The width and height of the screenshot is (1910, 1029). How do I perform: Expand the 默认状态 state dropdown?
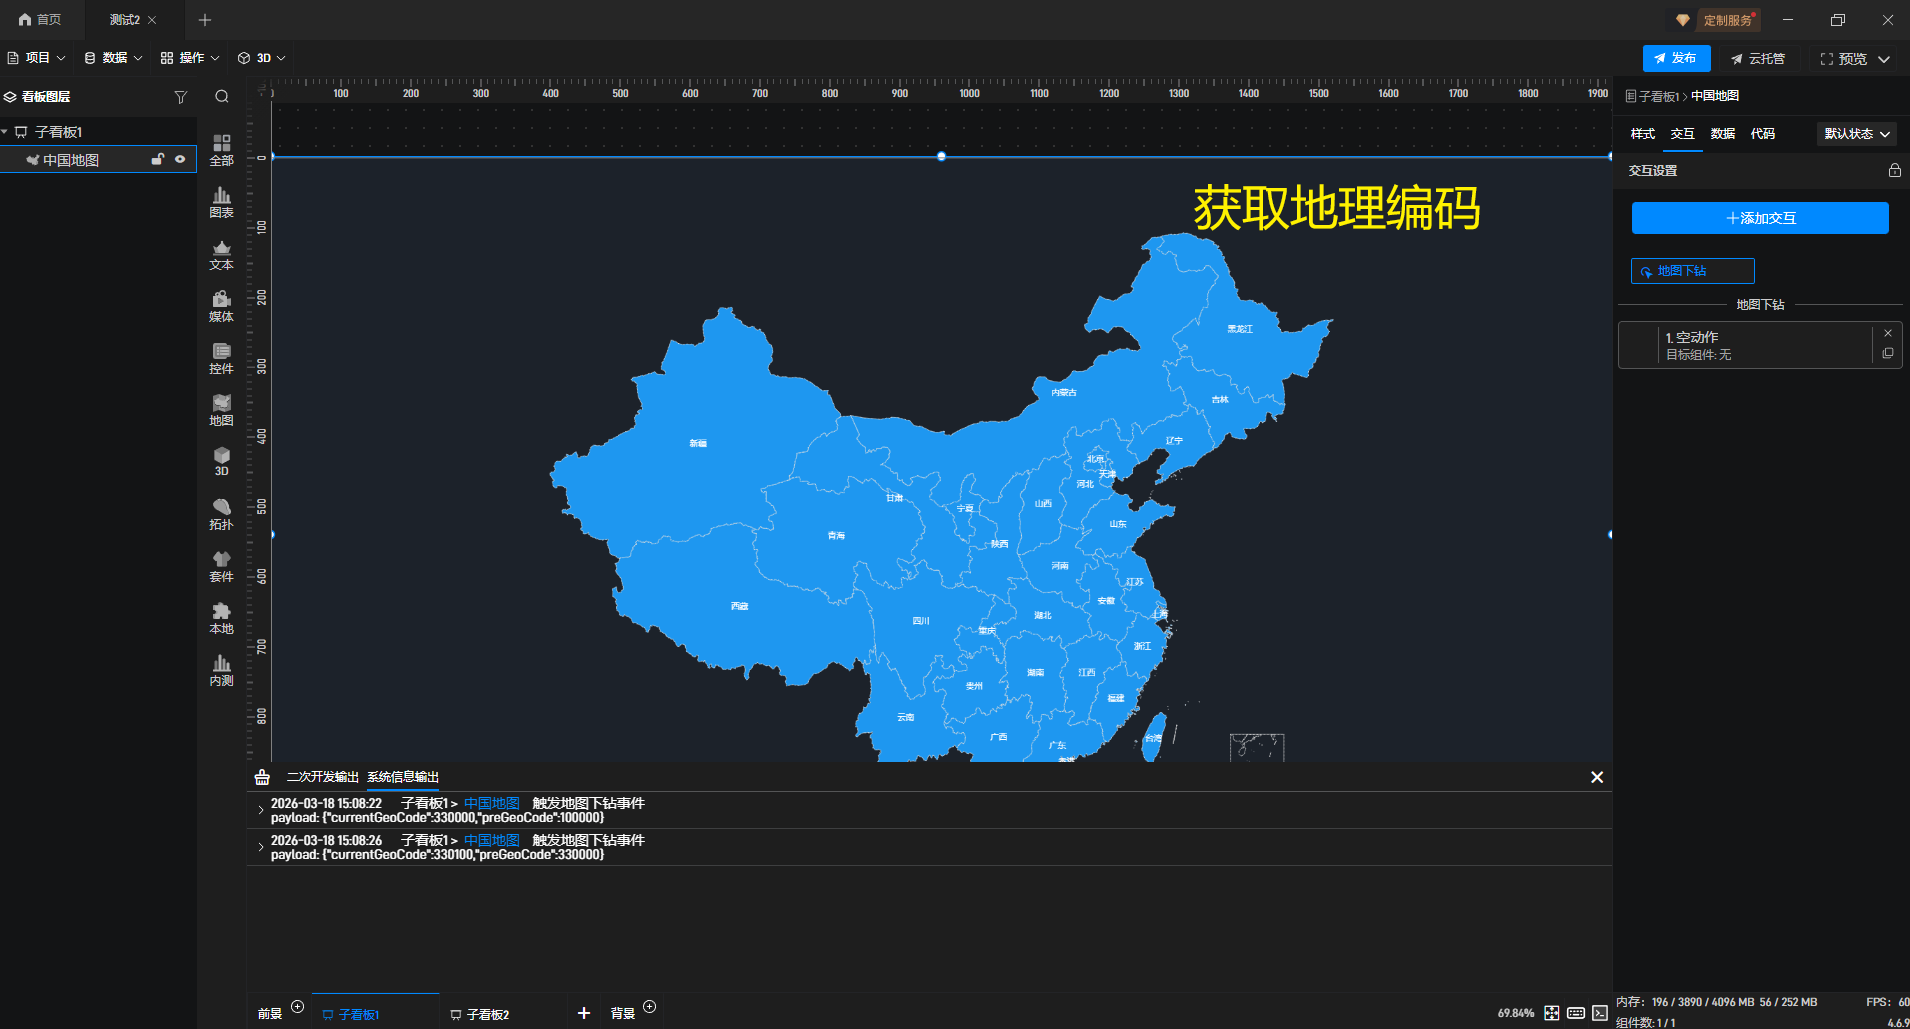1856,133
